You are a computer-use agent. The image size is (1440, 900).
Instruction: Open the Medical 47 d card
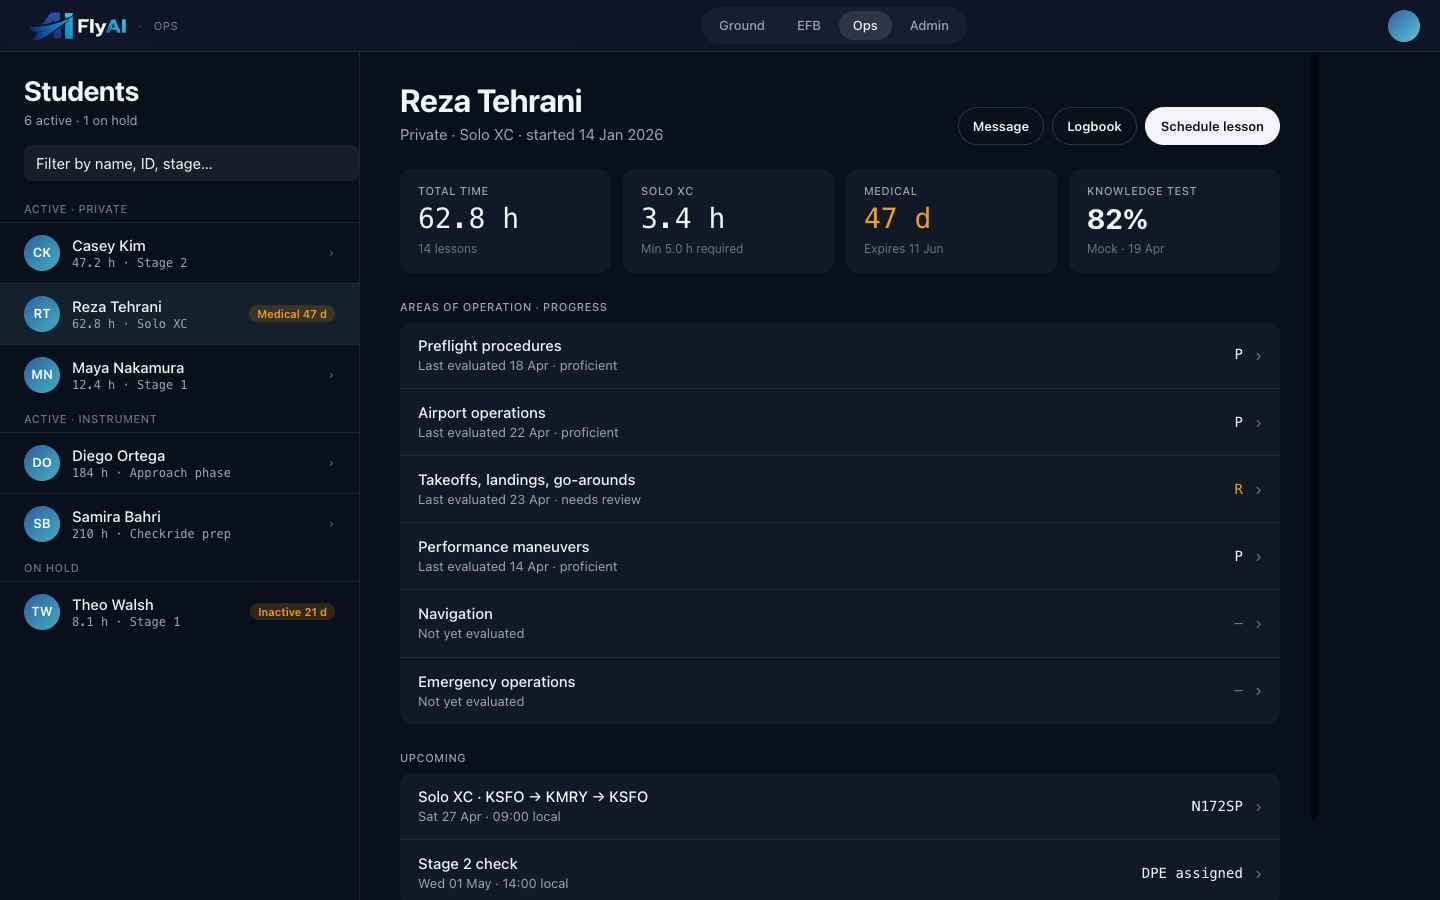point(951,221)
